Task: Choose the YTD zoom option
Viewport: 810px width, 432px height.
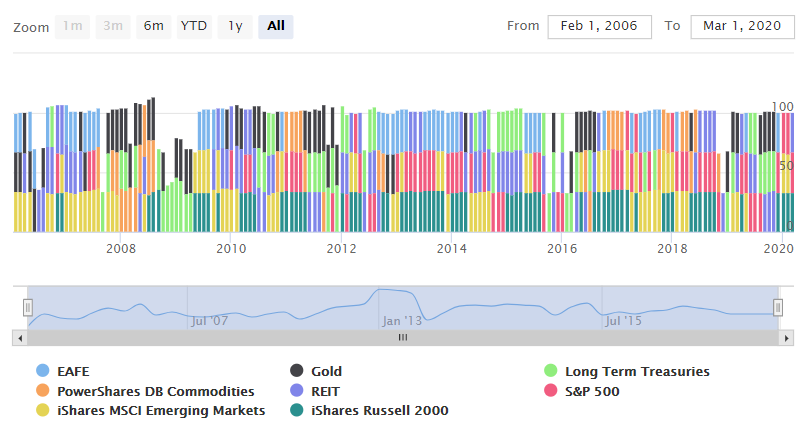Action: (x=194, y=26)
